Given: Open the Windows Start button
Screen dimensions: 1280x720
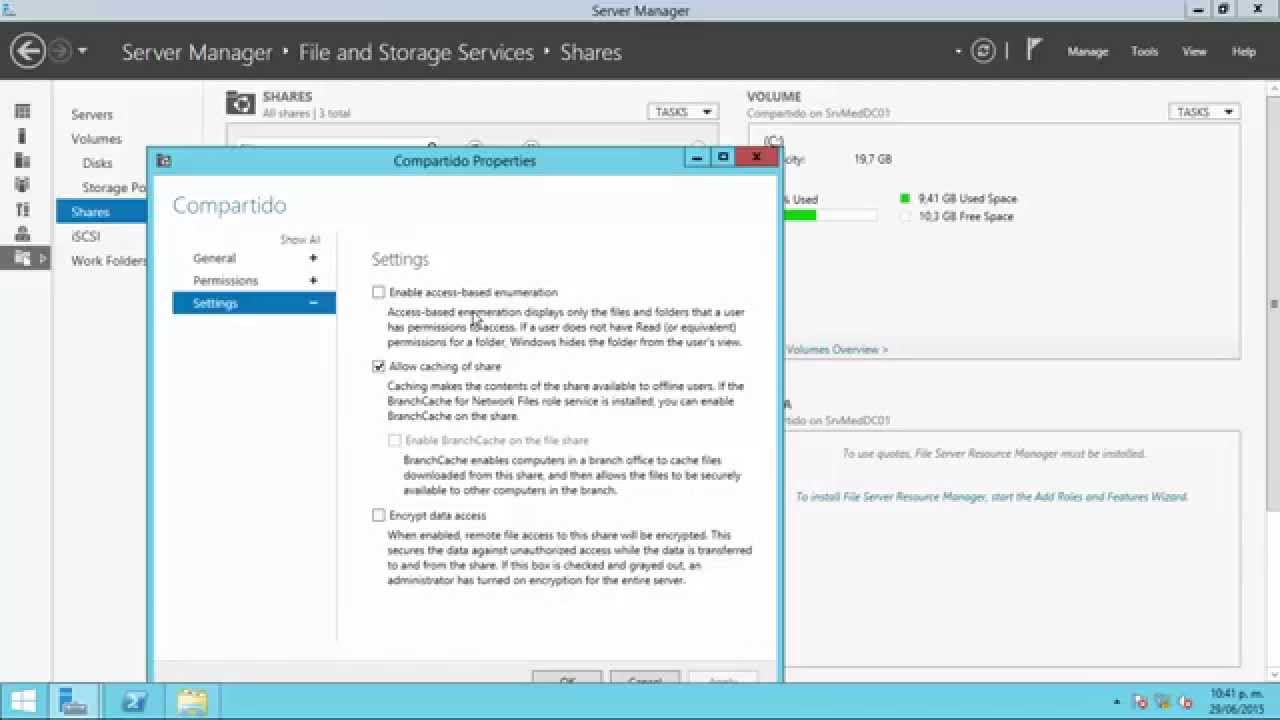Looking at the screenshot, I should pyautogui.click(x=23, y=702).
